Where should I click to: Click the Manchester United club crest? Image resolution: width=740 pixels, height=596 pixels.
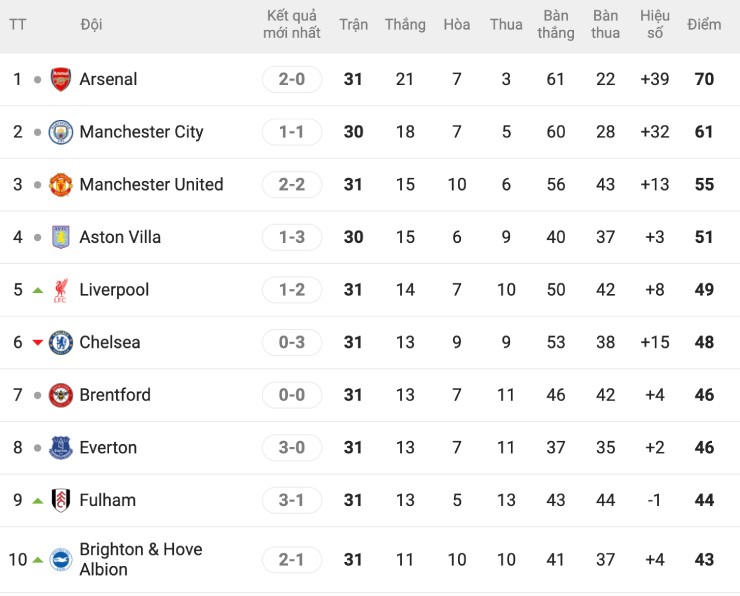(61, 185)
